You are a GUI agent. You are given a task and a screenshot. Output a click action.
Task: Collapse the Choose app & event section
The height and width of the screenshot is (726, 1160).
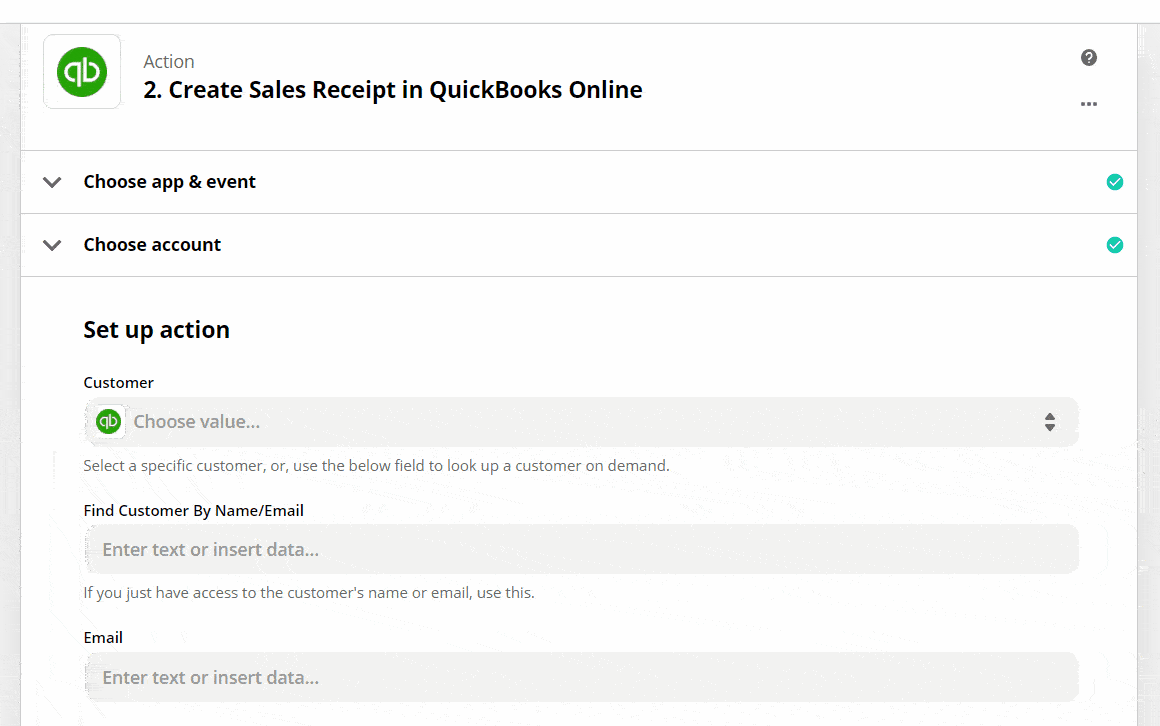coord(52,182)
